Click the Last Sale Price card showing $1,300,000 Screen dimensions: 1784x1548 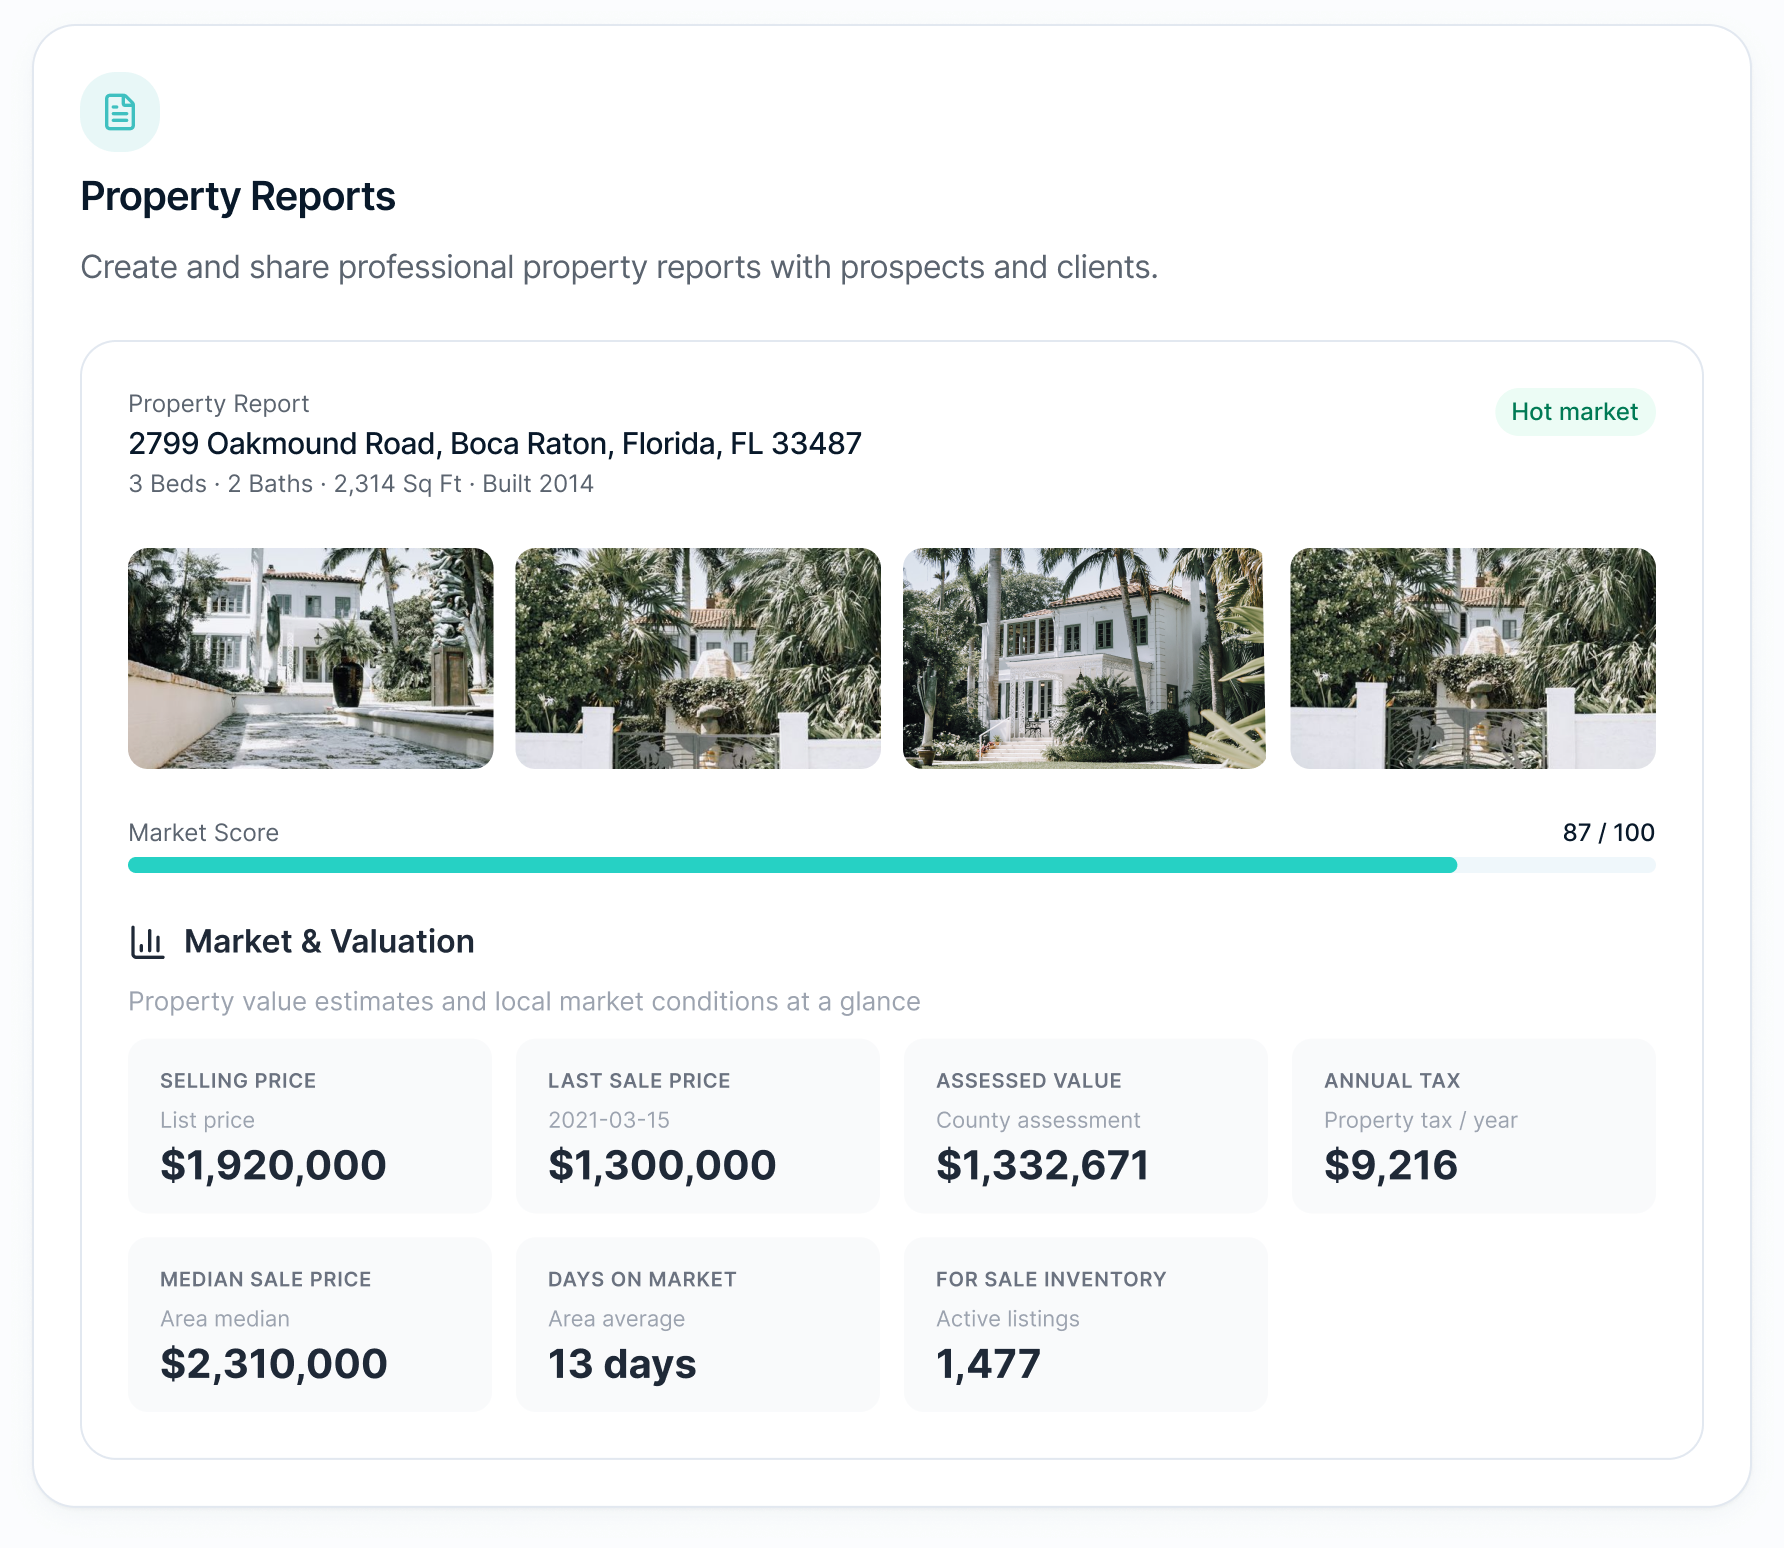click(x=698, y=1126)
